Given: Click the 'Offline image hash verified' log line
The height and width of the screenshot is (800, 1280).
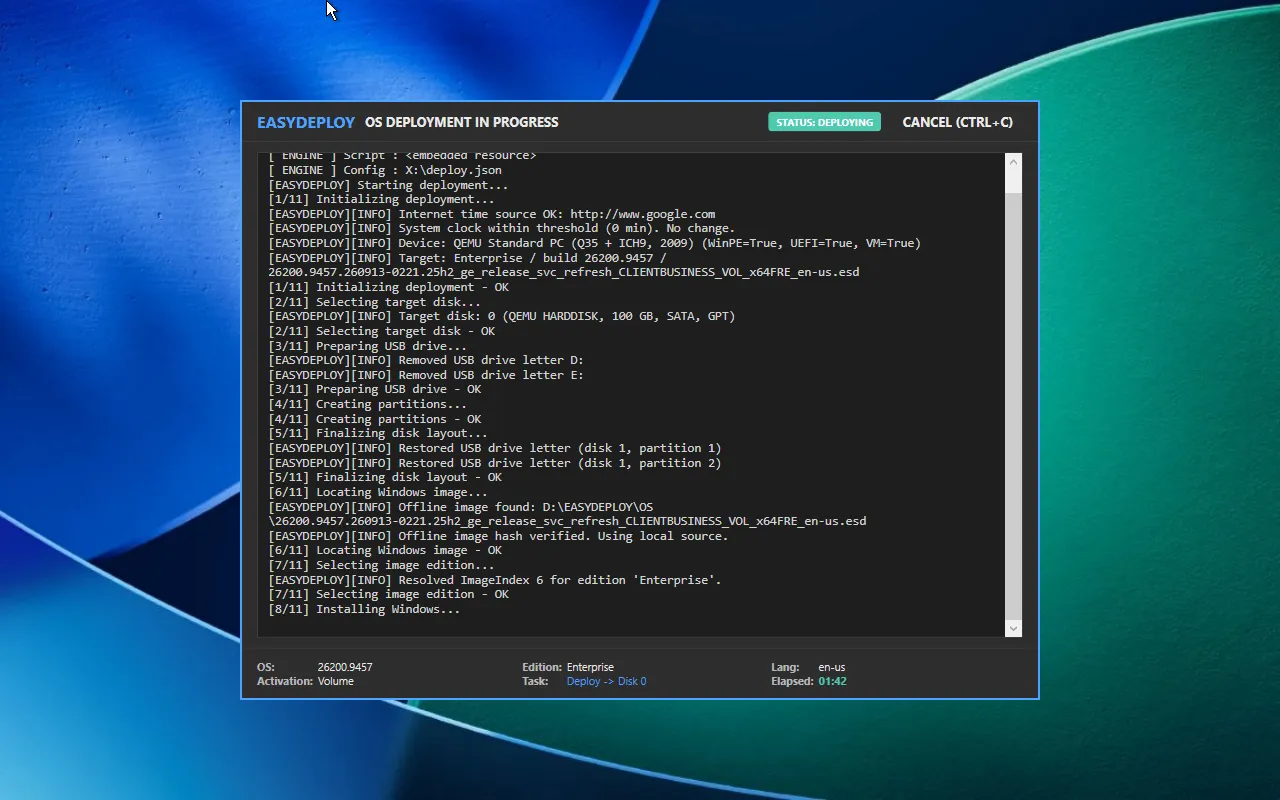Looking at the screenshot, I should coord(498,536).
